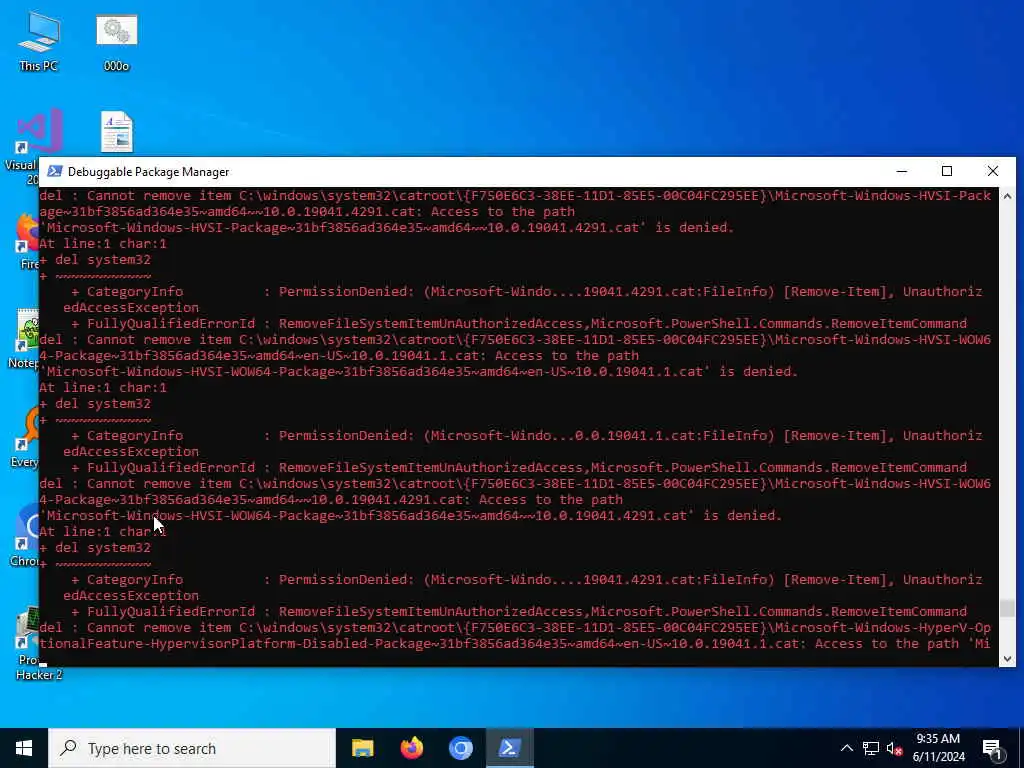Open the This PC desktop icon
The width and height of the screenshot is (1024, 768).
coord(38,42)
